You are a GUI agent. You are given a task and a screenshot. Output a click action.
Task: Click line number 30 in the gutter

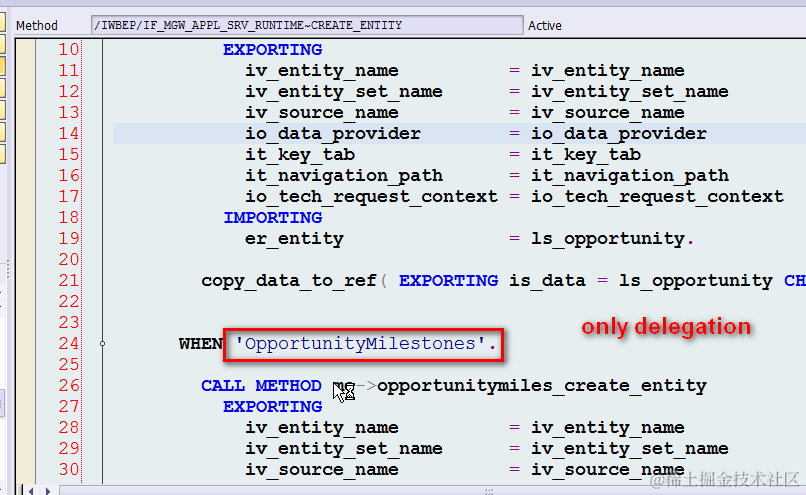[x=68, y=469]
